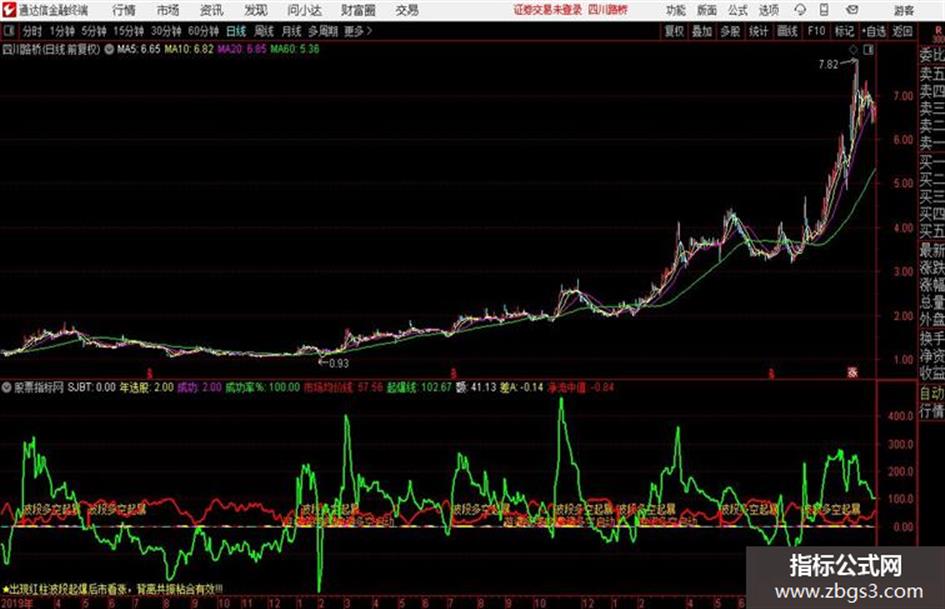
Task: Click the diamond icon above the chart
Action: pyautogui.click(x=853, y=50)
